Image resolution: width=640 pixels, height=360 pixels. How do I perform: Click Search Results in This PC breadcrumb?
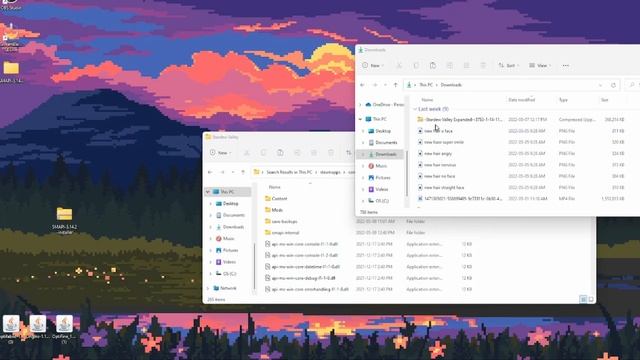coord(289,172)
